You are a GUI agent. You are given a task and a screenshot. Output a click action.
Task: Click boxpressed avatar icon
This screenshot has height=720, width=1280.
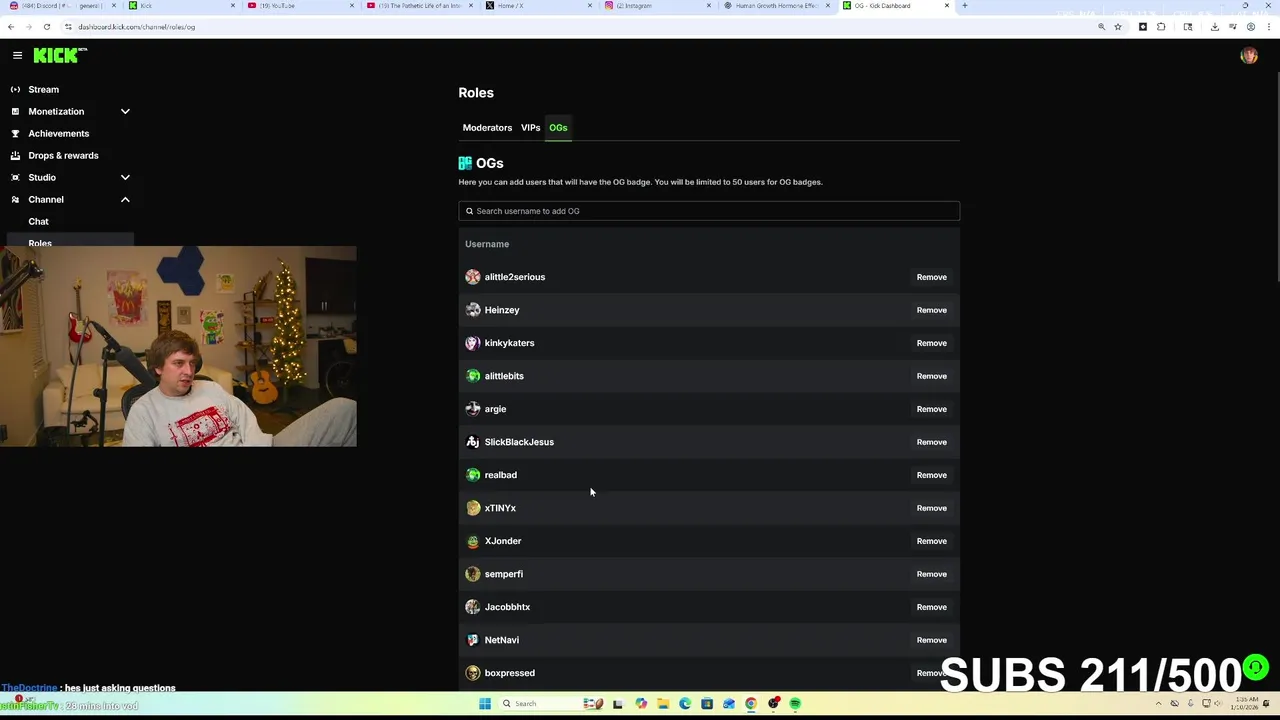pyautogui.click(x=473, y=673)
